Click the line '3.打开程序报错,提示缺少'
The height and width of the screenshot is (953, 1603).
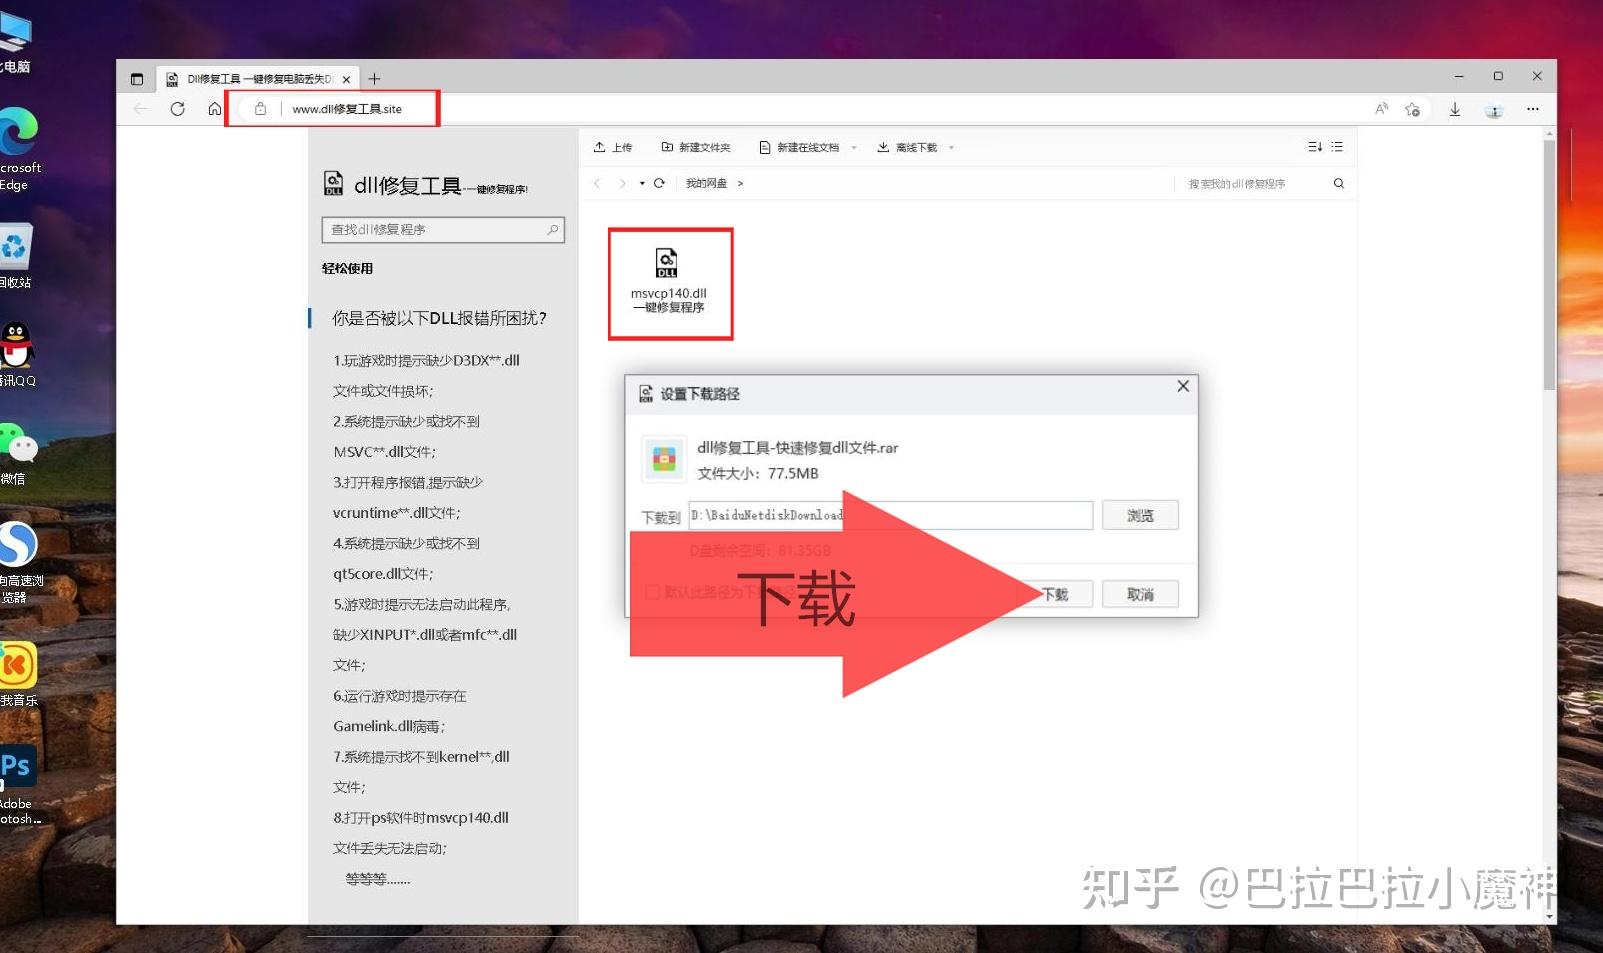408,482
